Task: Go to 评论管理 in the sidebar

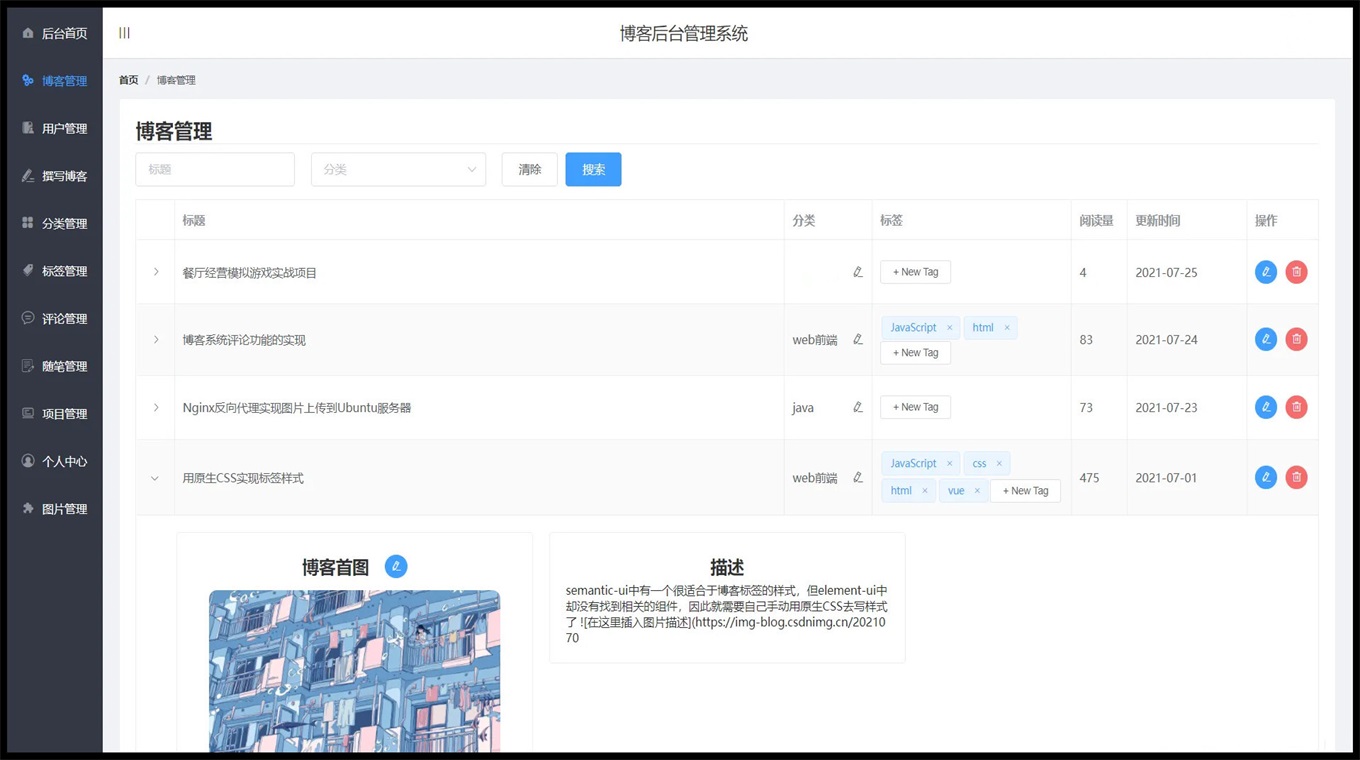Action: point(64,319)
